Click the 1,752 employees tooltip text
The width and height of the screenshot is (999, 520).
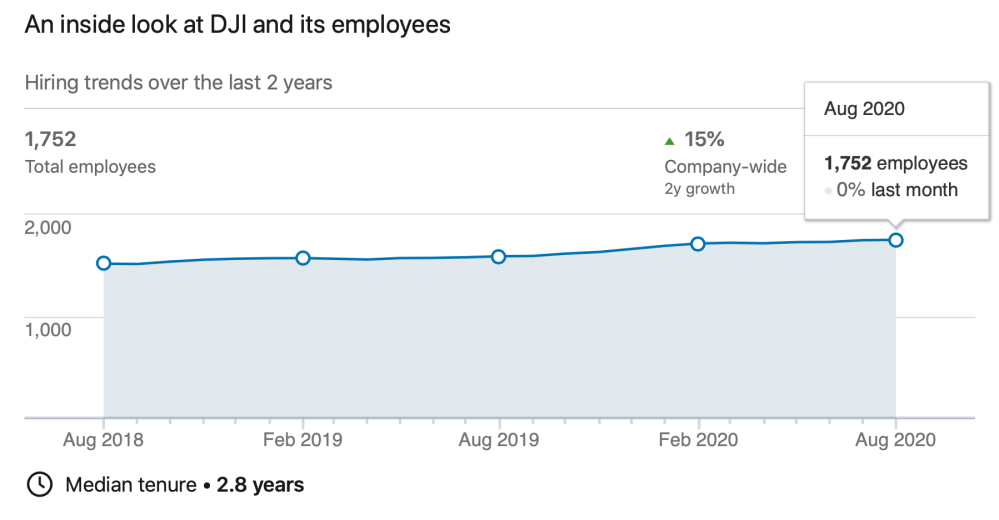tap(895, 164)
